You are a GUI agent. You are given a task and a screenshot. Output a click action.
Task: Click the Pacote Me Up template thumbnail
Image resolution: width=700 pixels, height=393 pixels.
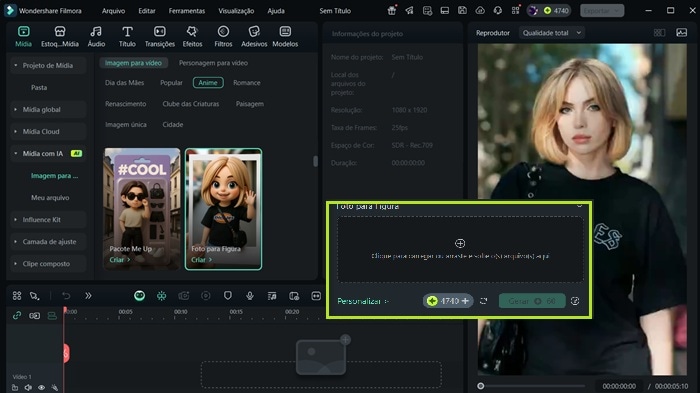coord(142,209)
